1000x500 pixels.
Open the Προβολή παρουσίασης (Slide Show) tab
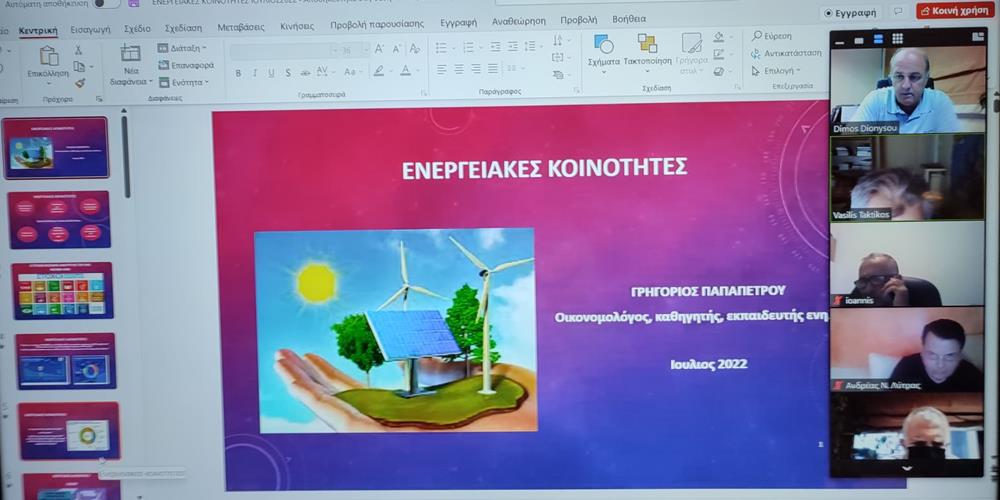pos(377,24)
